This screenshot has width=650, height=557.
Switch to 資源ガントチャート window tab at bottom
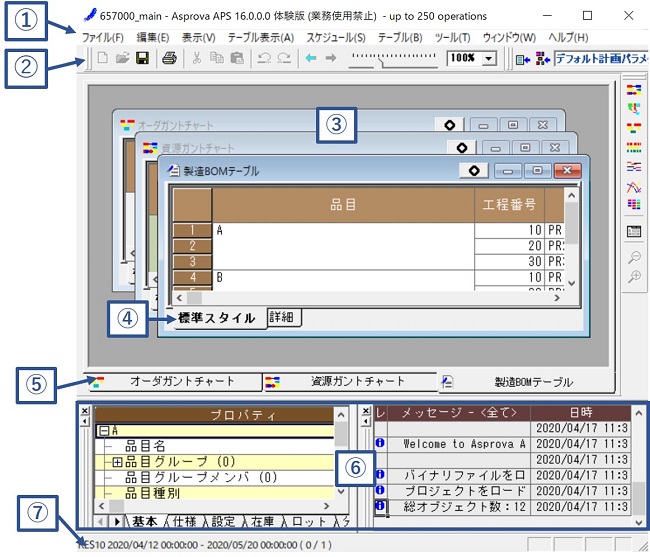350,381
